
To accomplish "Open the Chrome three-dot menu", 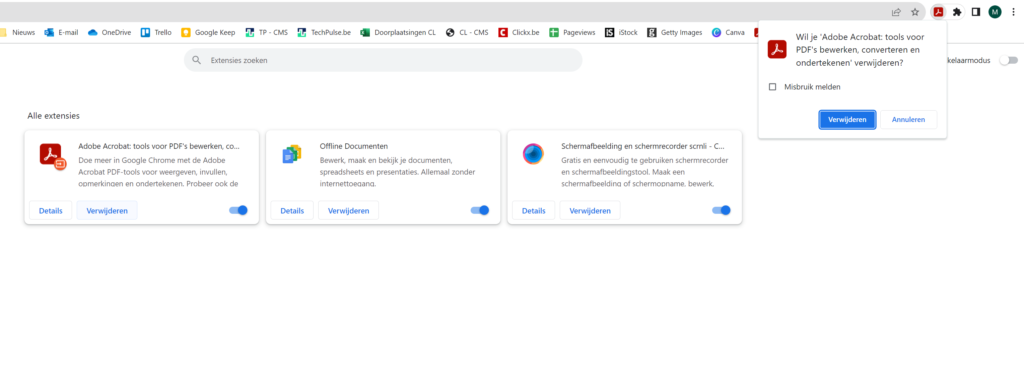I will pyautogui.click(x=1013, y=12).
